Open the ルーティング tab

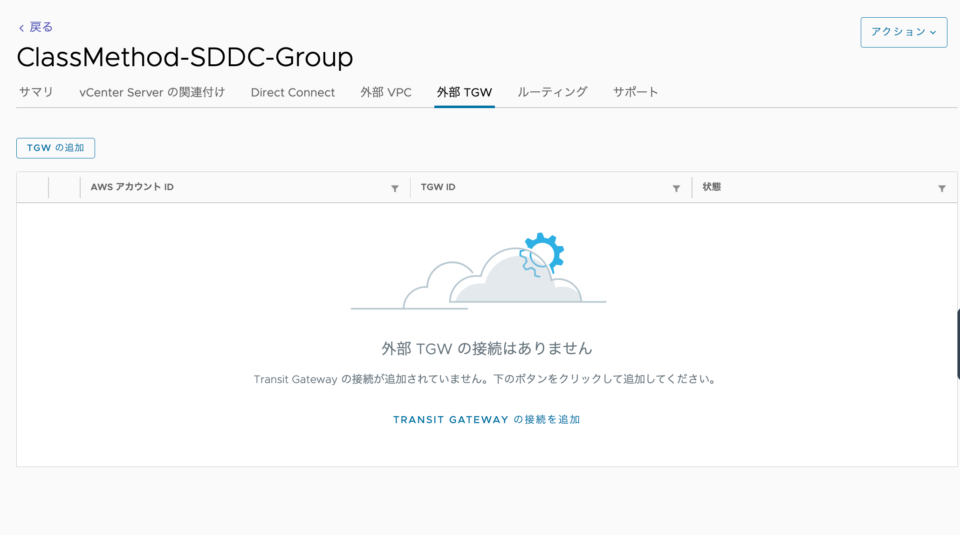tap(552, 92)
